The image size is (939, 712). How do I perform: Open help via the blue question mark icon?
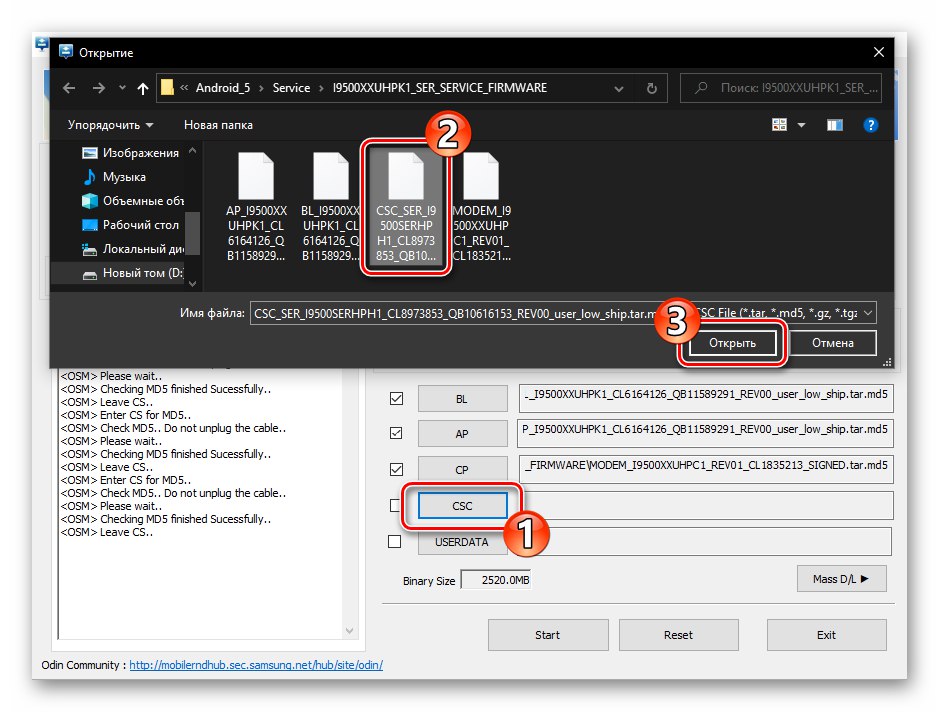(871, 124)
